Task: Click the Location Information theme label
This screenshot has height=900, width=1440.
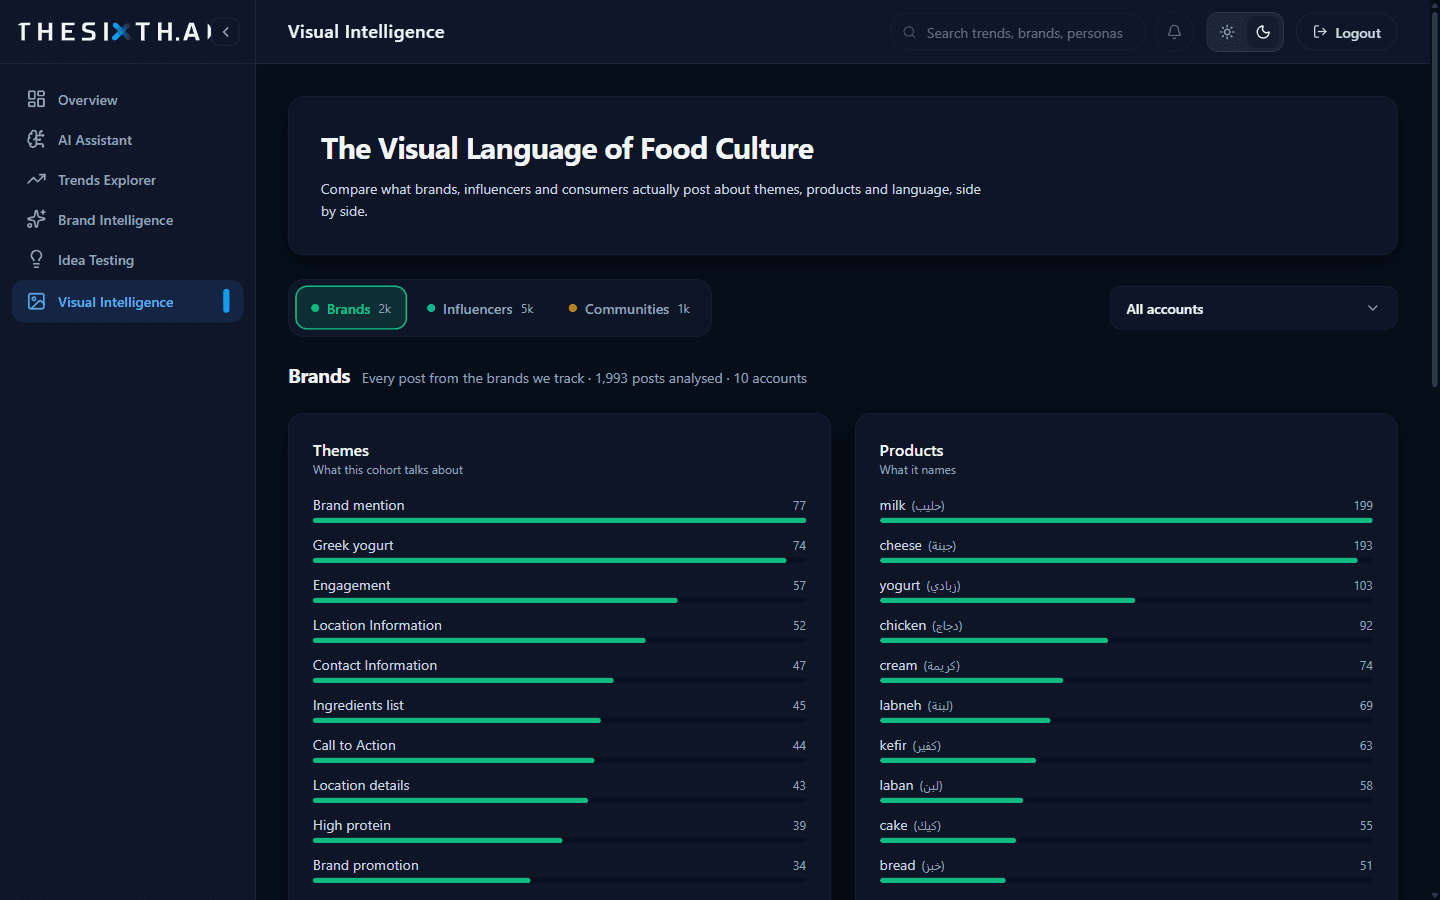Action: tap(377, 625)
